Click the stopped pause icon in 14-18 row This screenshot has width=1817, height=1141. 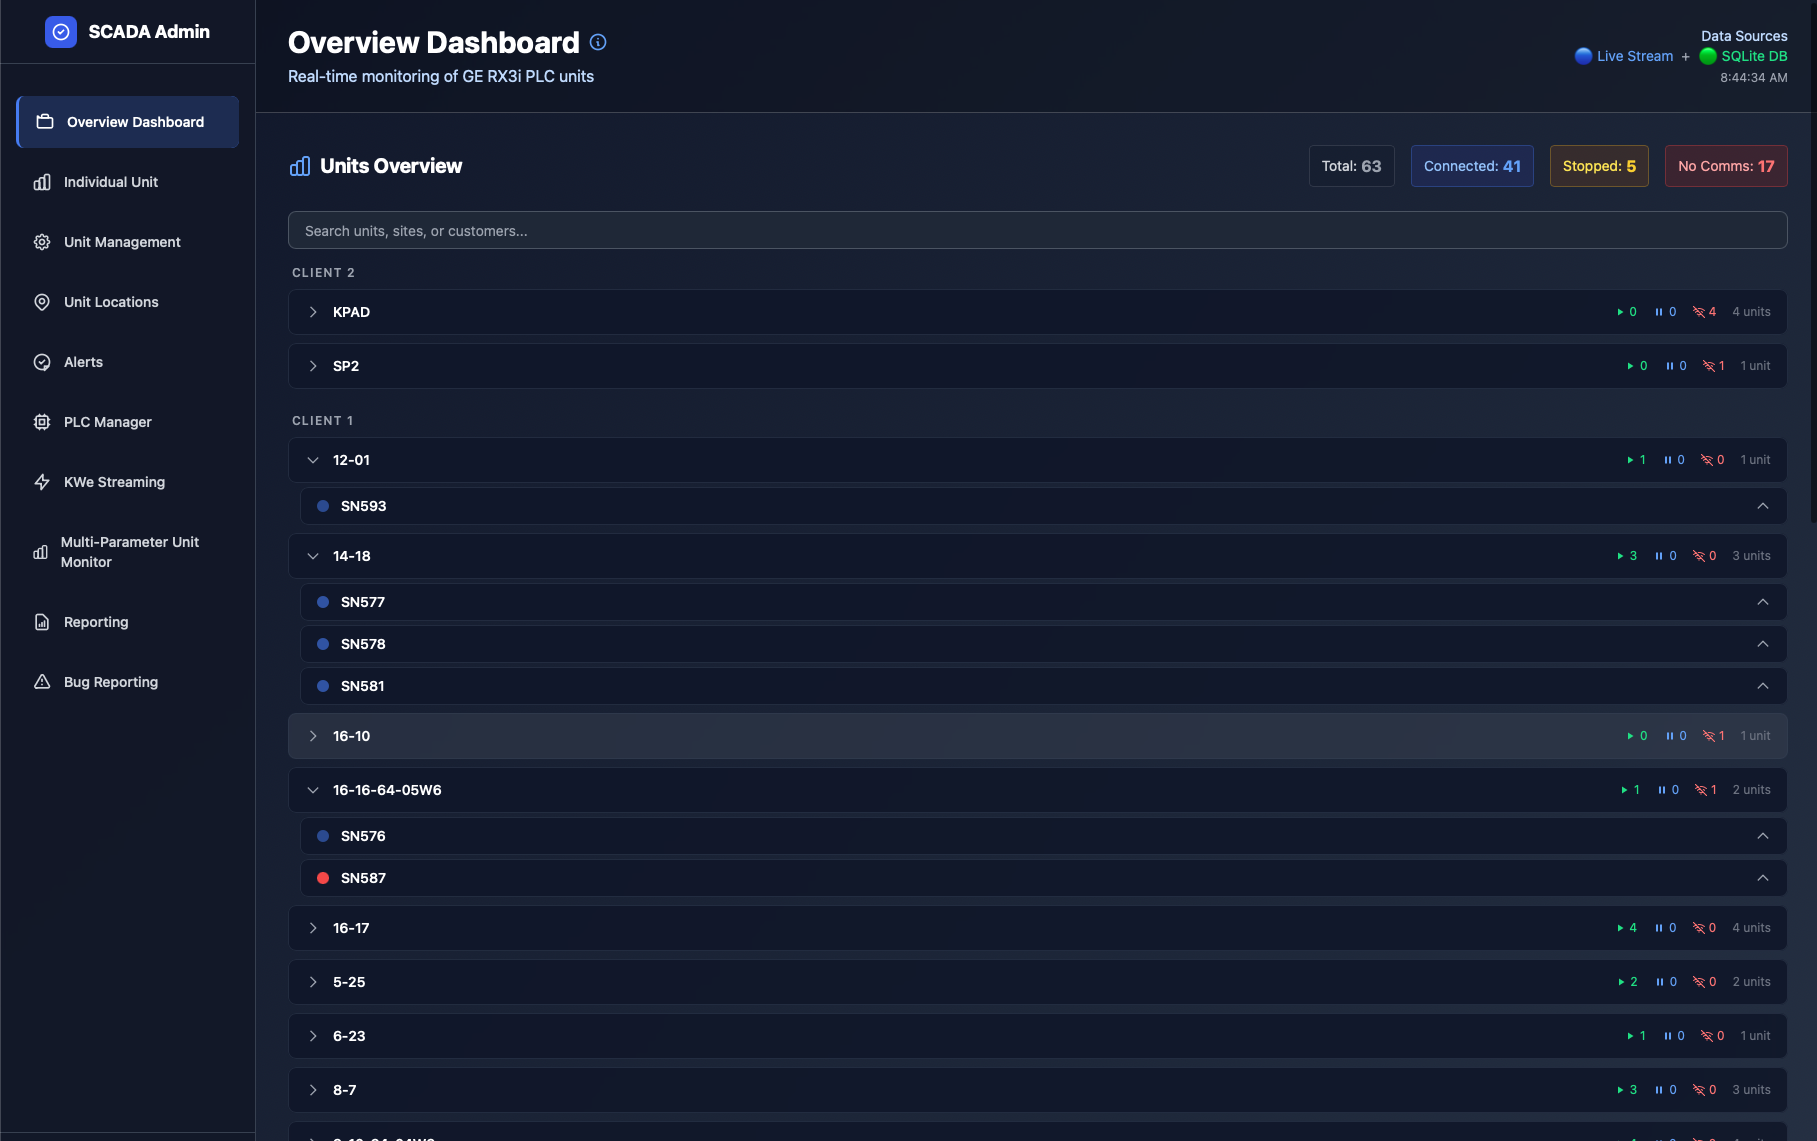pos(1659,556)
